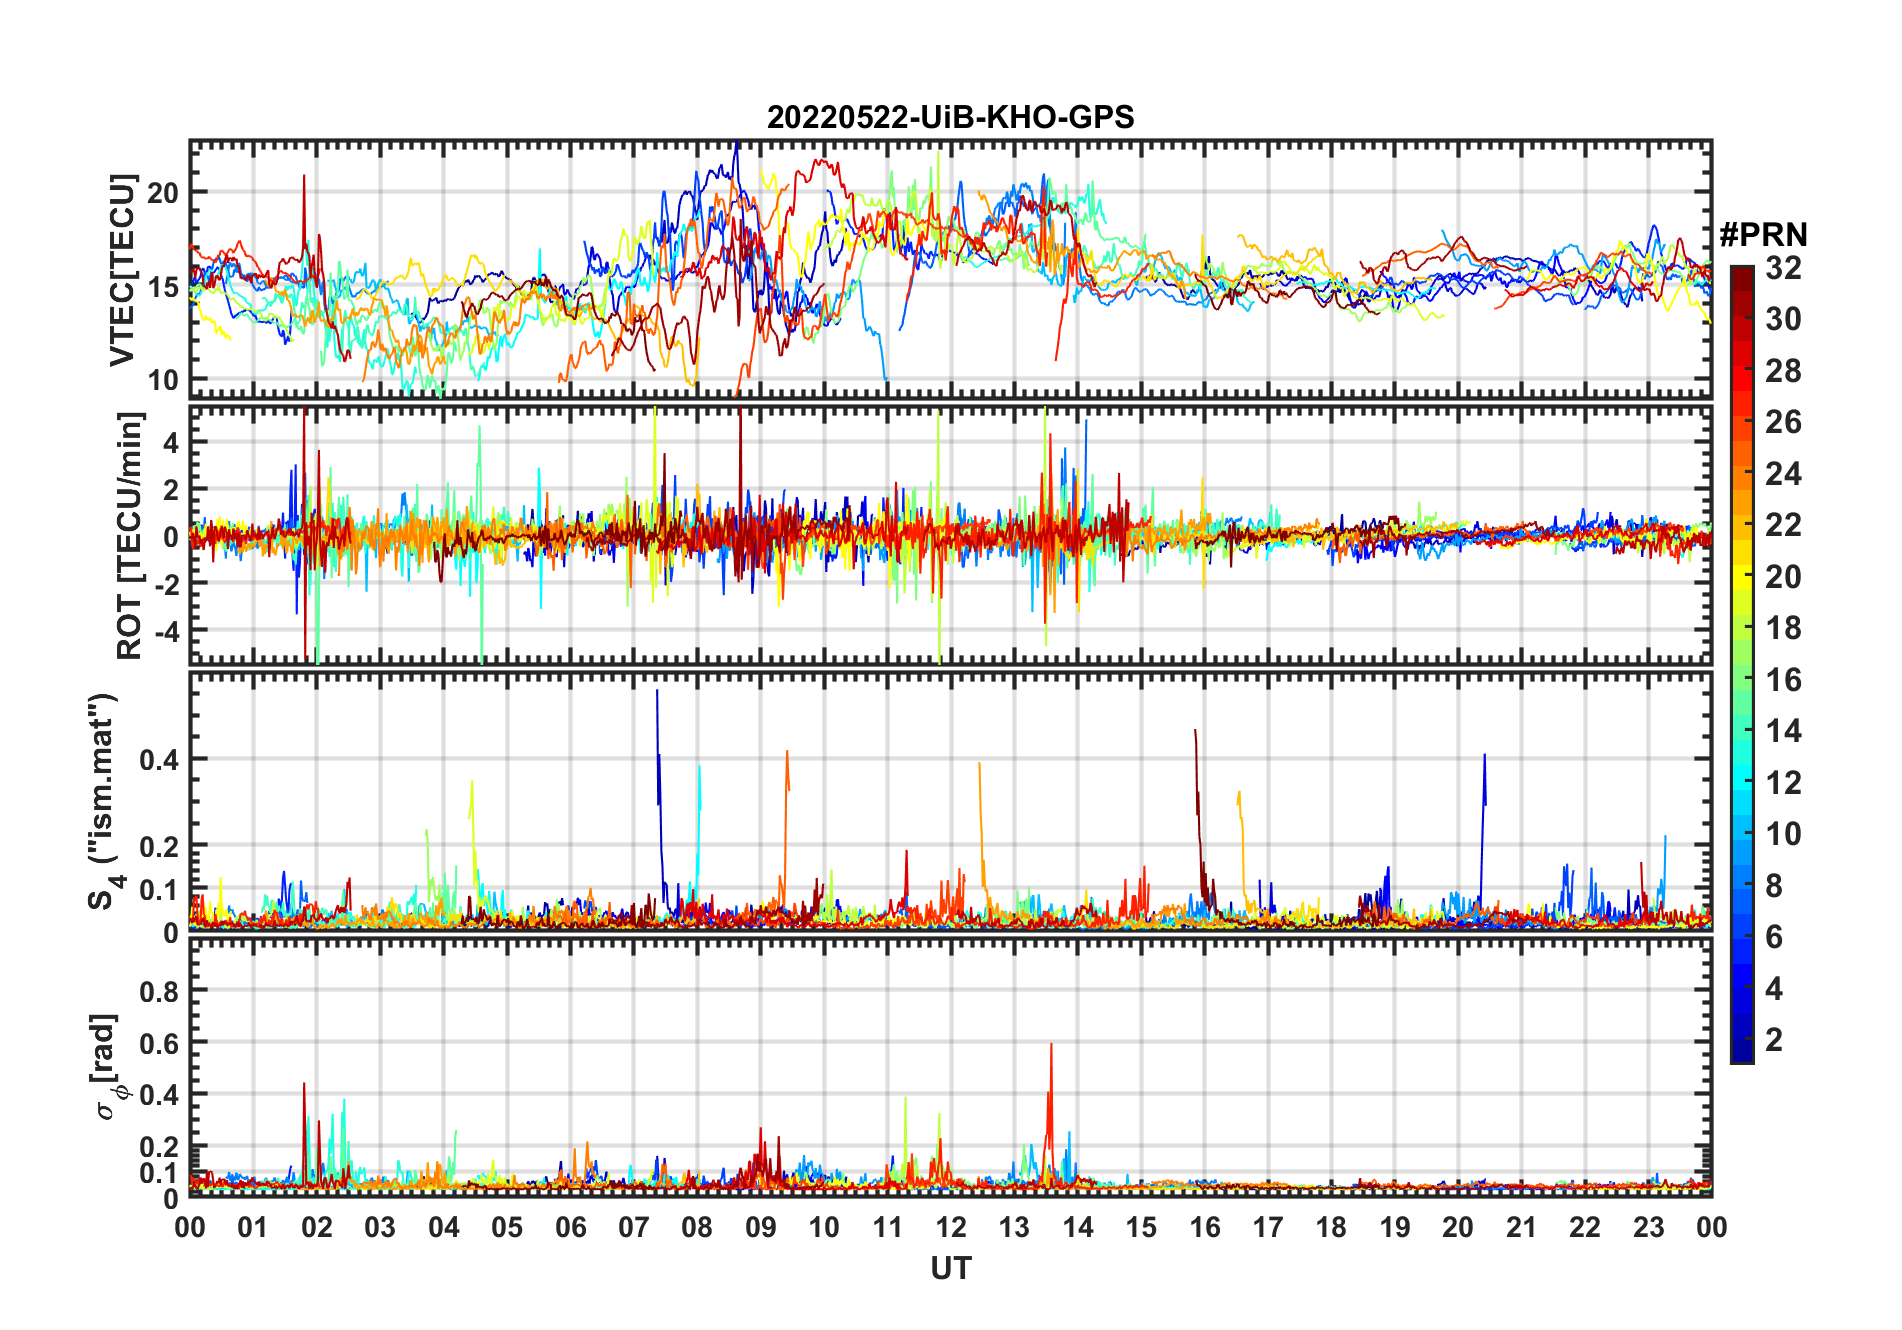The width and height of the screenshot is (1902, 1330).
Task: Click the x-axis hour tick label 23
Action: click(x=1648, y=1227)
